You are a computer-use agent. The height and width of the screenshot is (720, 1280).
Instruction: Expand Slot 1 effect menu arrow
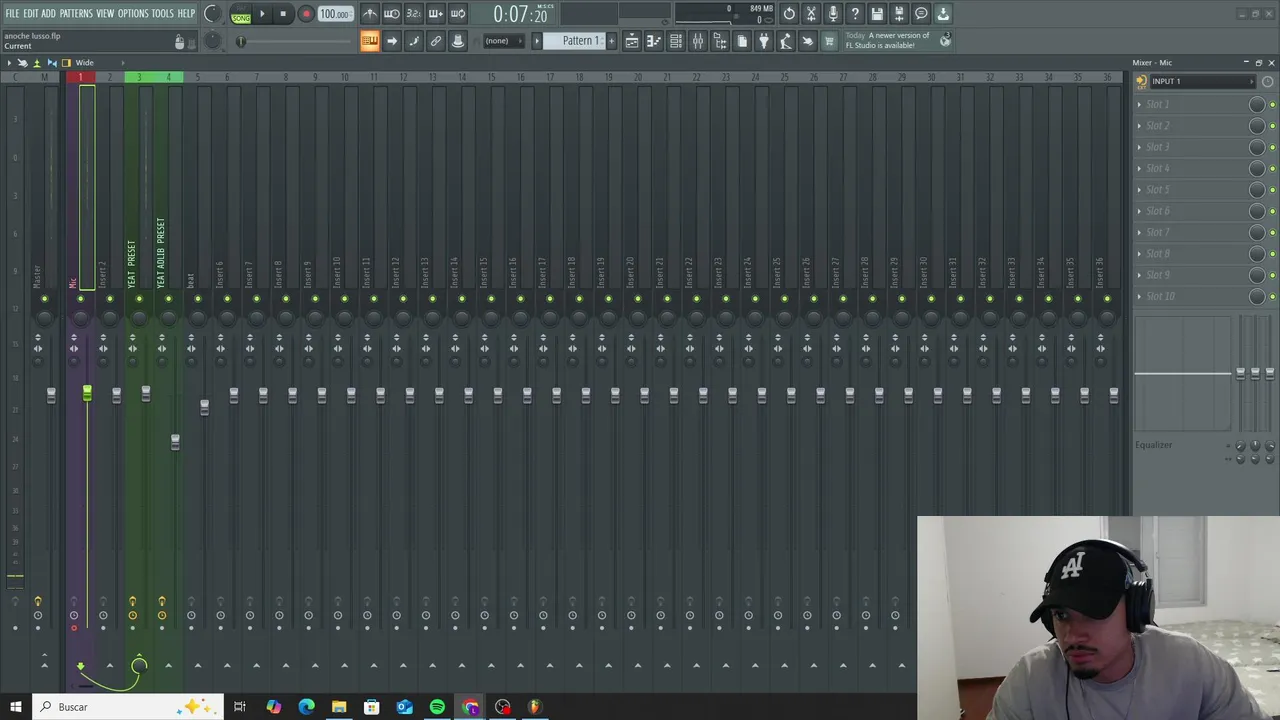tap(1139, 104)
